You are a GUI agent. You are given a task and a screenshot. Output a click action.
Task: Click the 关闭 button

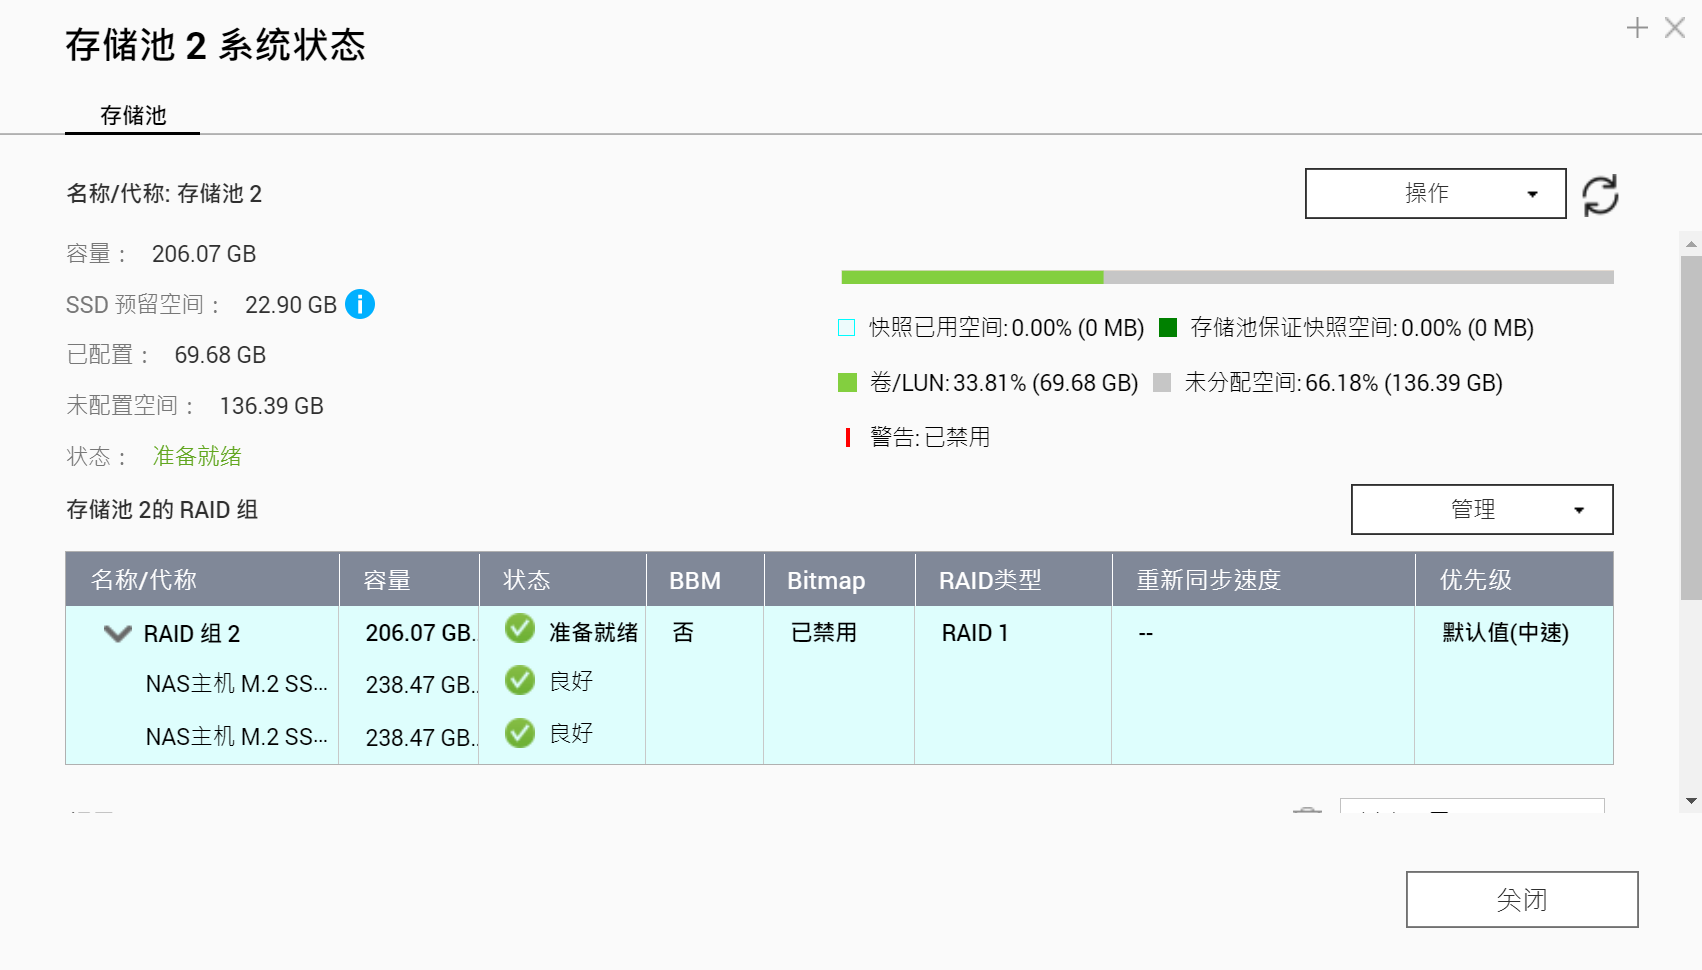pos(1521,900)
